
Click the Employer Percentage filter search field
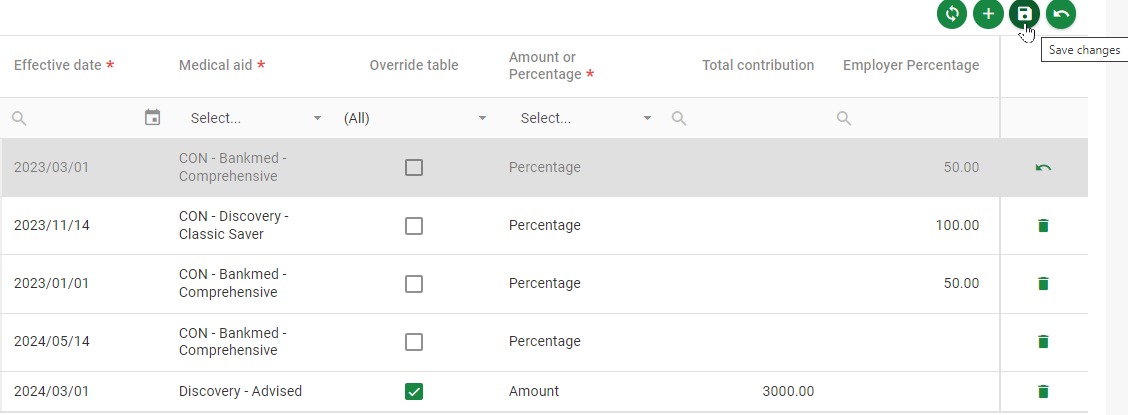tap(915, 118)
